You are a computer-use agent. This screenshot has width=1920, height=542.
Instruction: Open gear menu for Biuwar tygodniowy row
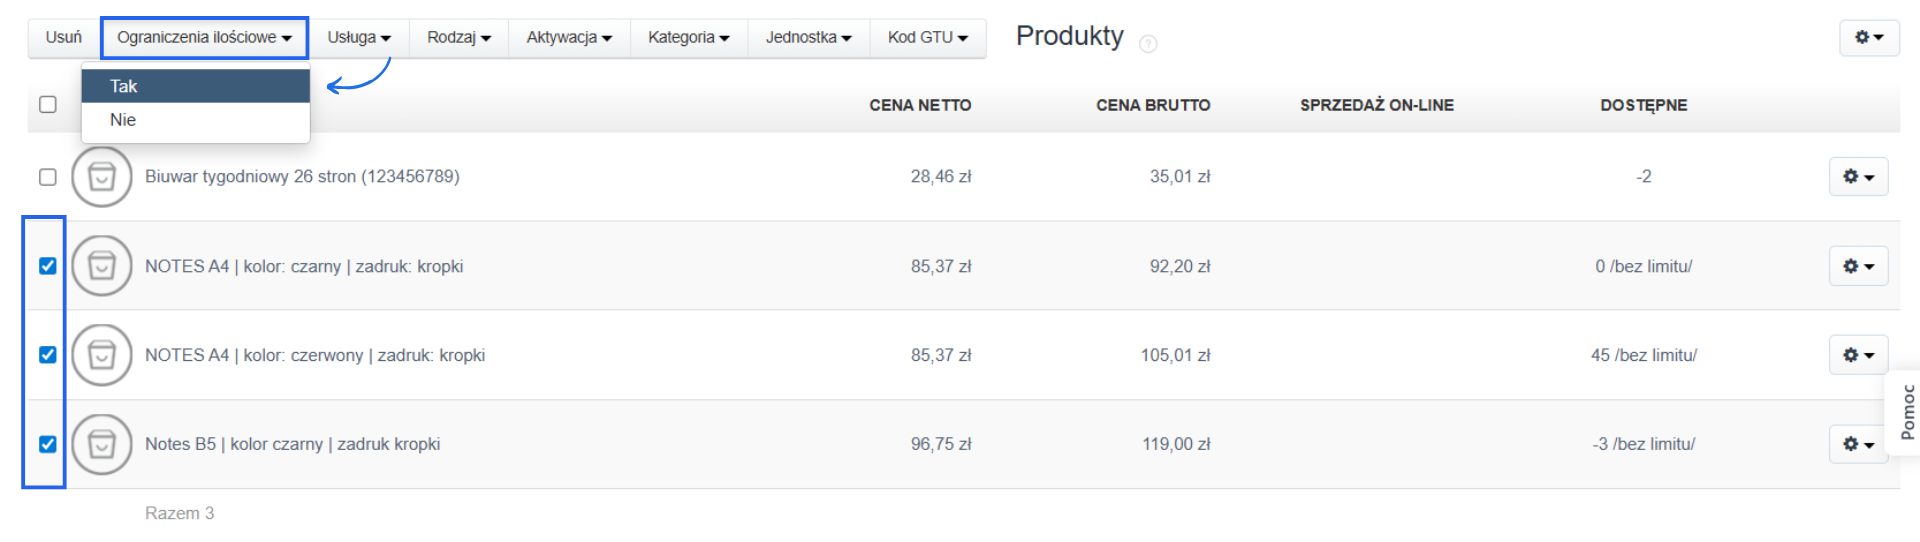tap(1858, 177)
